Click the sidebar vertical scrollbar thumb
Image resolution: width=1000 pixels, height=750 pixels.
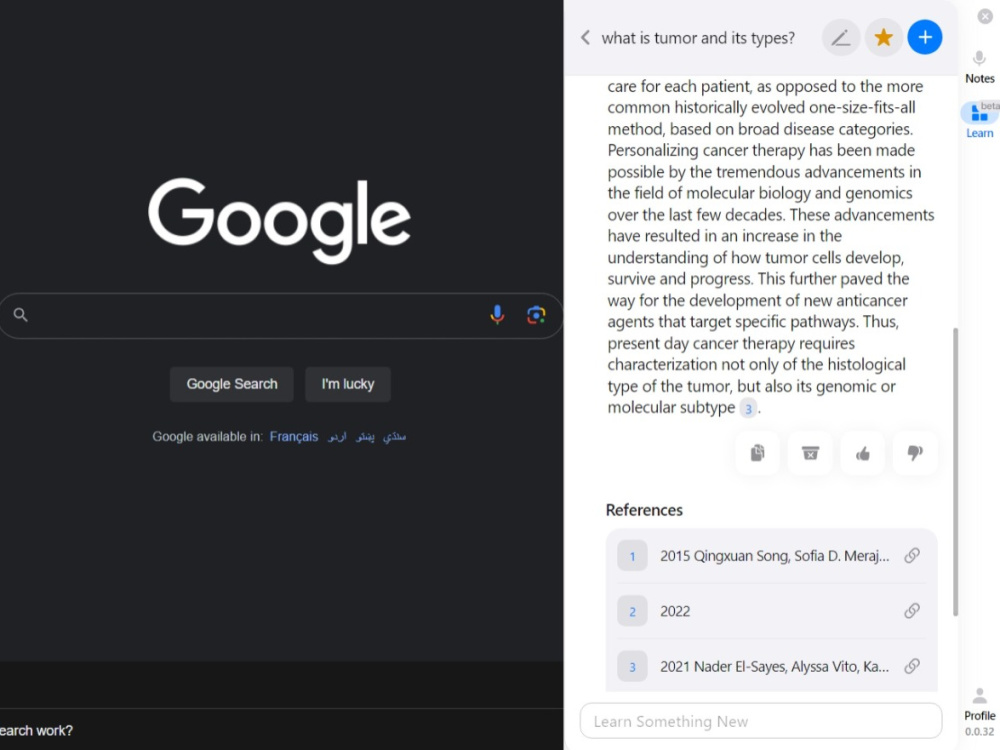(955, 472)
